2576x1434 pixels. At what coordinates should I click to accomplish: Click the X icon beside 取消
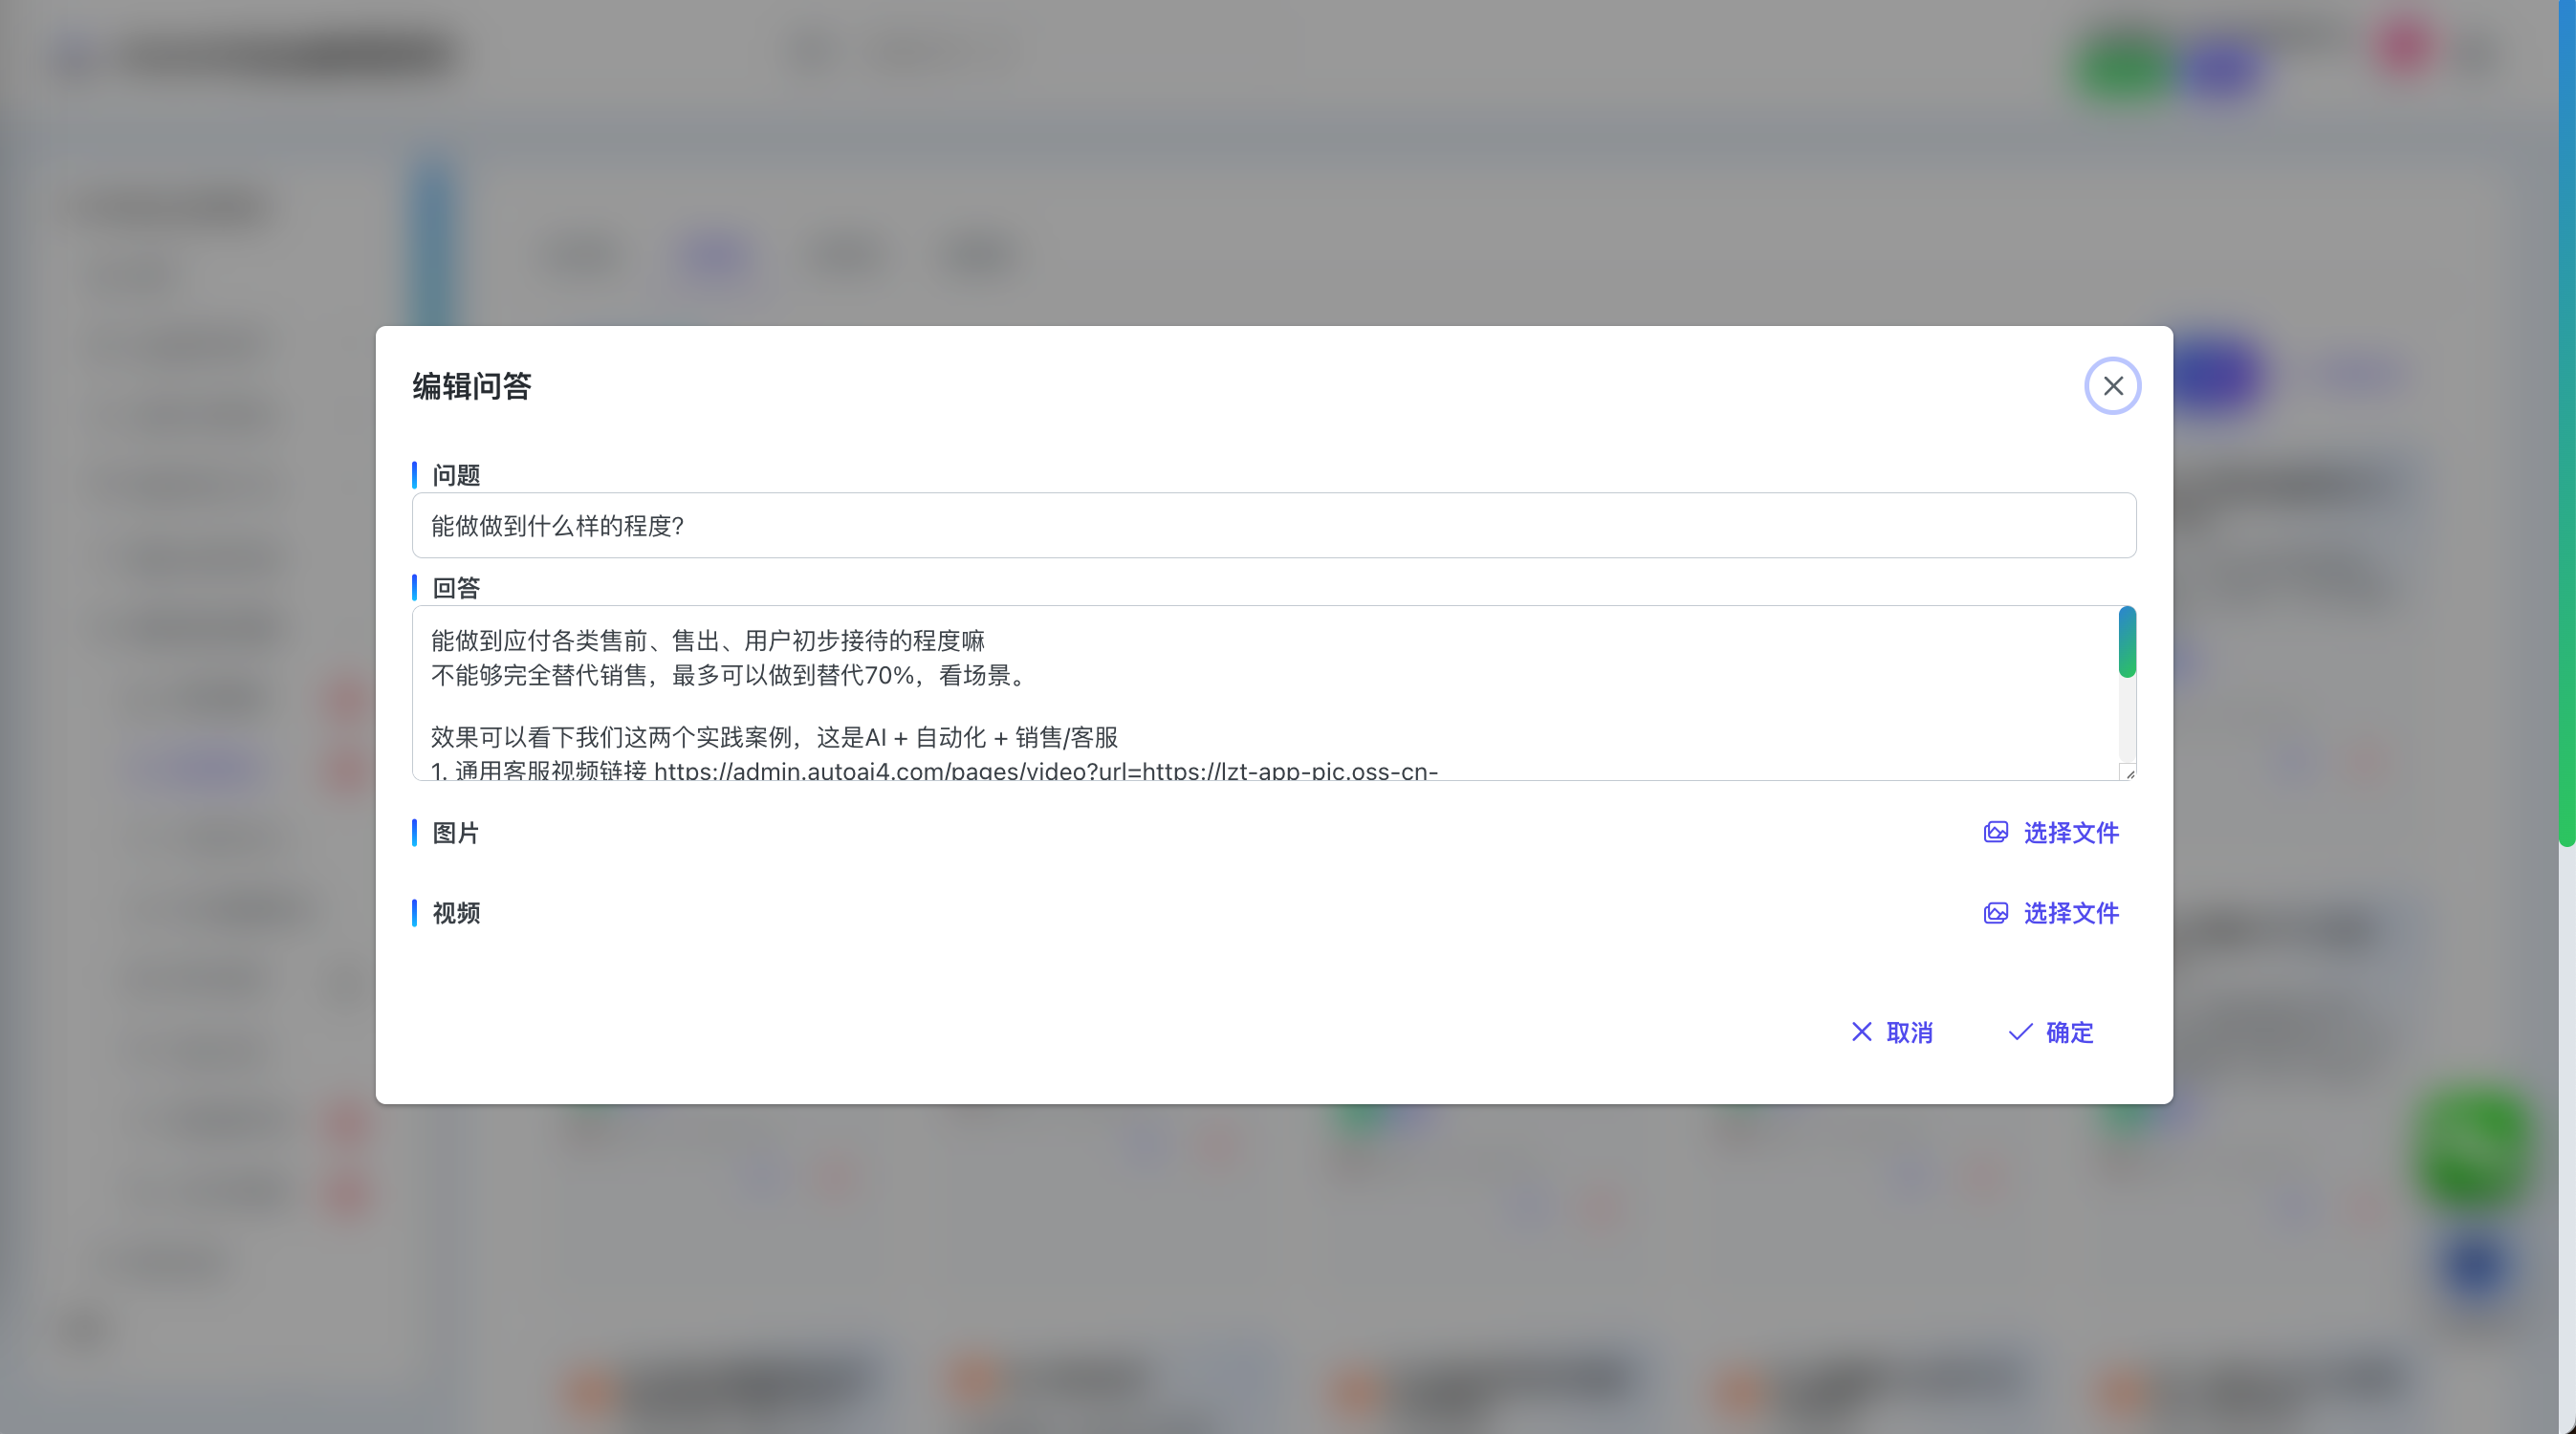click(x=1861, y=1032)
